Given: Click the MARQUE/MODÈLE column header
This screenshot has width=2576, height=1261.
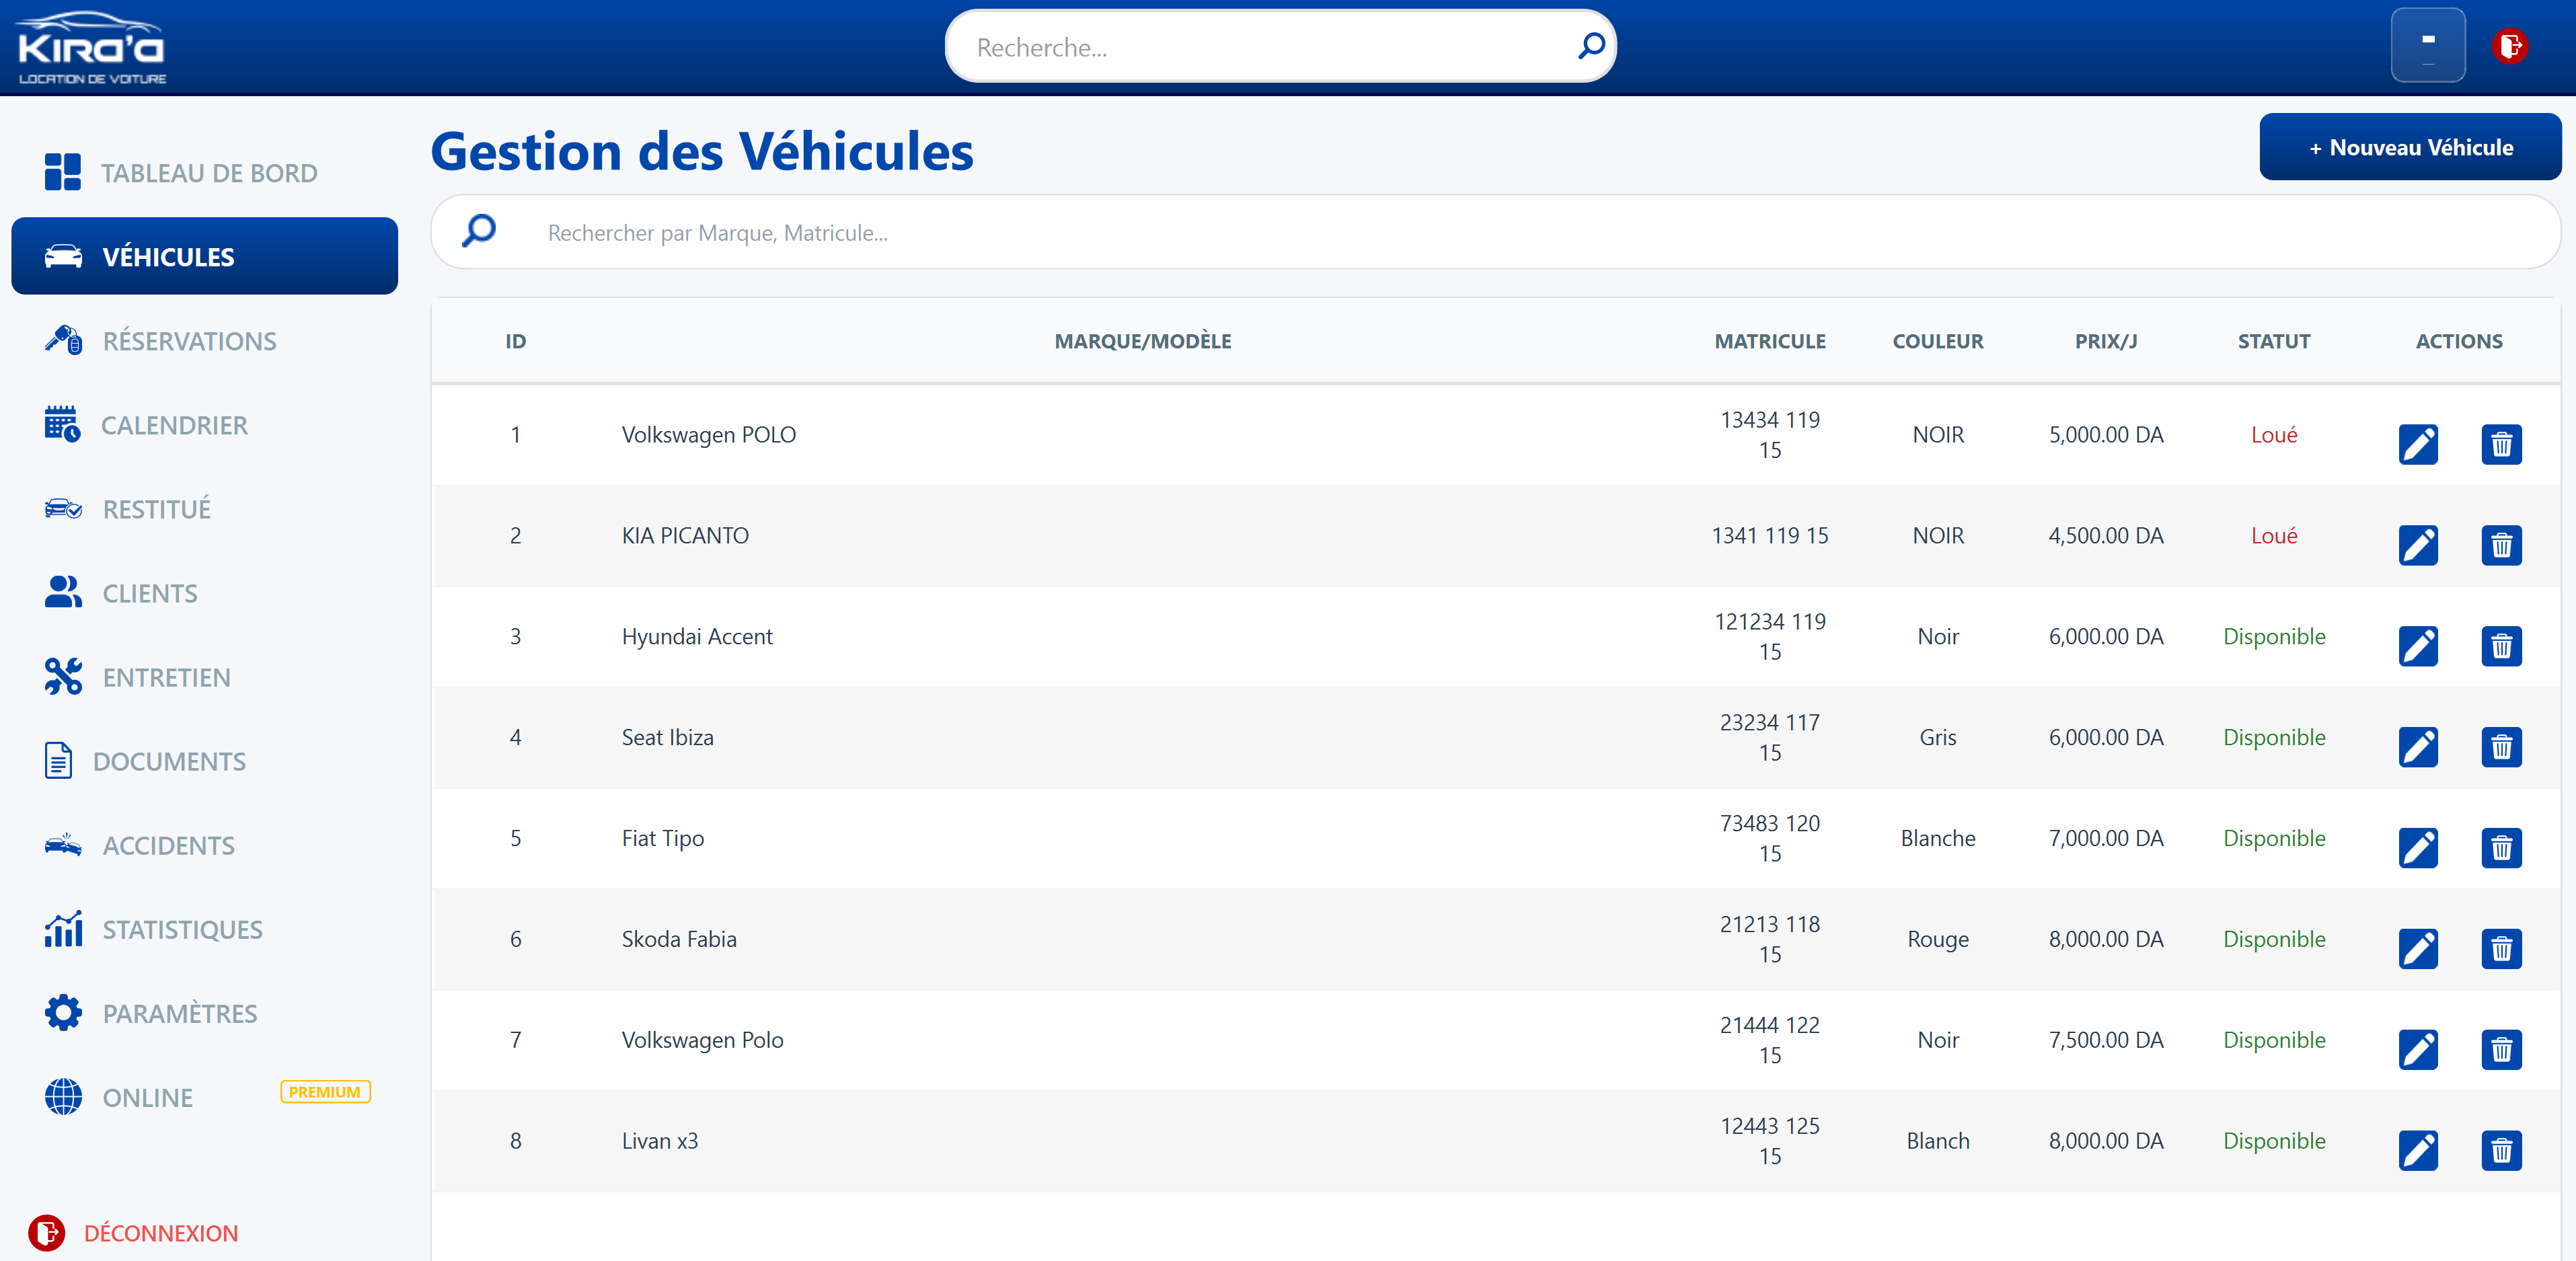Looking at the screenshot, I should pos(1143,341).
